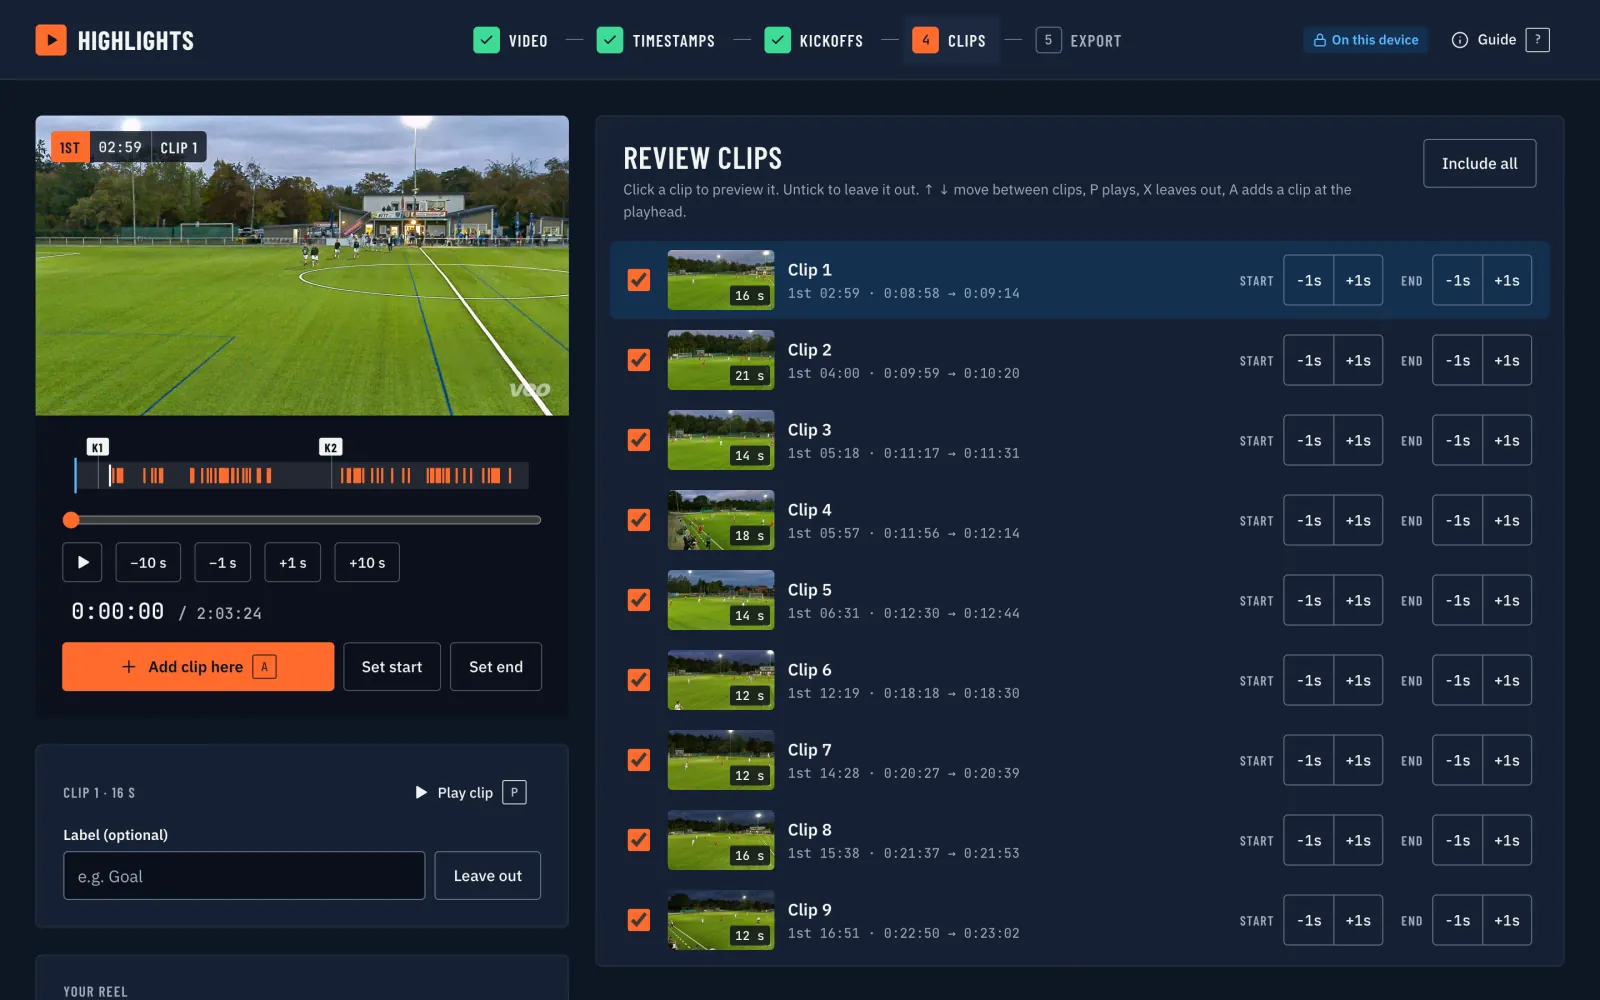
Task: Open the Guide help
Action: (x=1500, y=40)
